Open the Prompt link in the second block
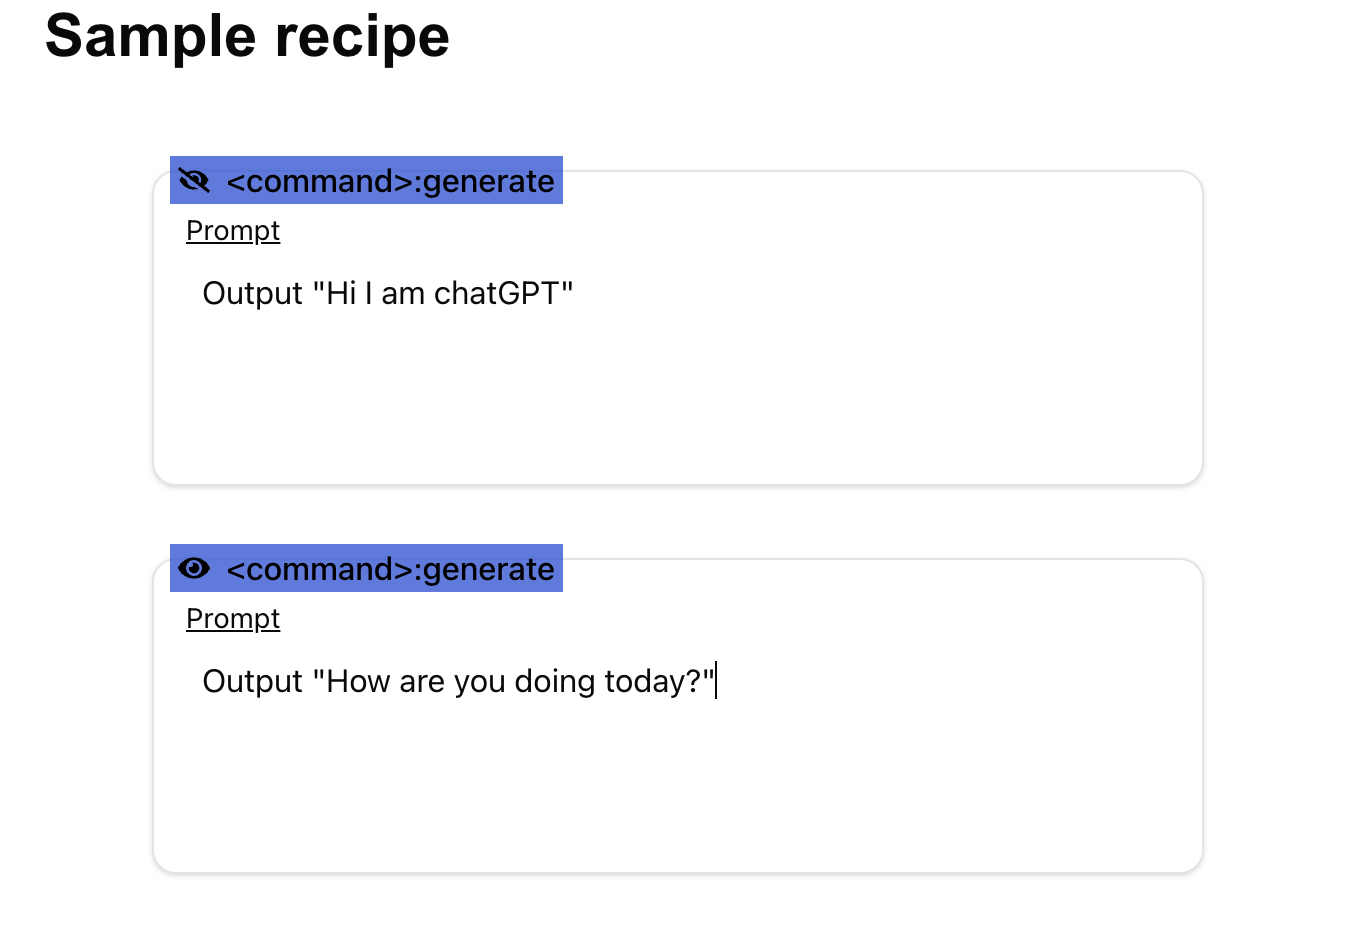The width and height of the screenshot is (1360, 928). click(233, 619)
